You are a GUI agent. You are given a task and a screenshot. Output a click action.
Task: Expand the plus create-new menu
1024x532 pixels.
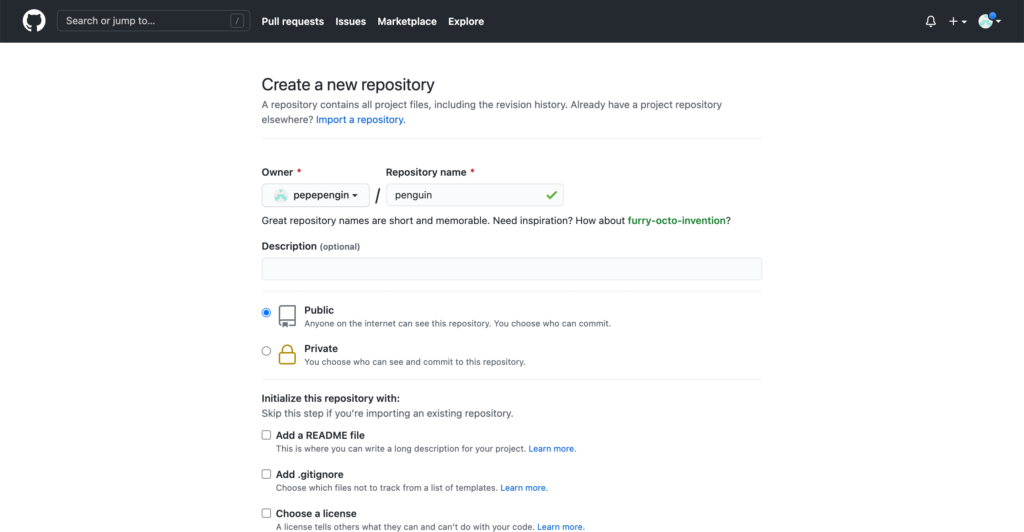coord(957,22)
